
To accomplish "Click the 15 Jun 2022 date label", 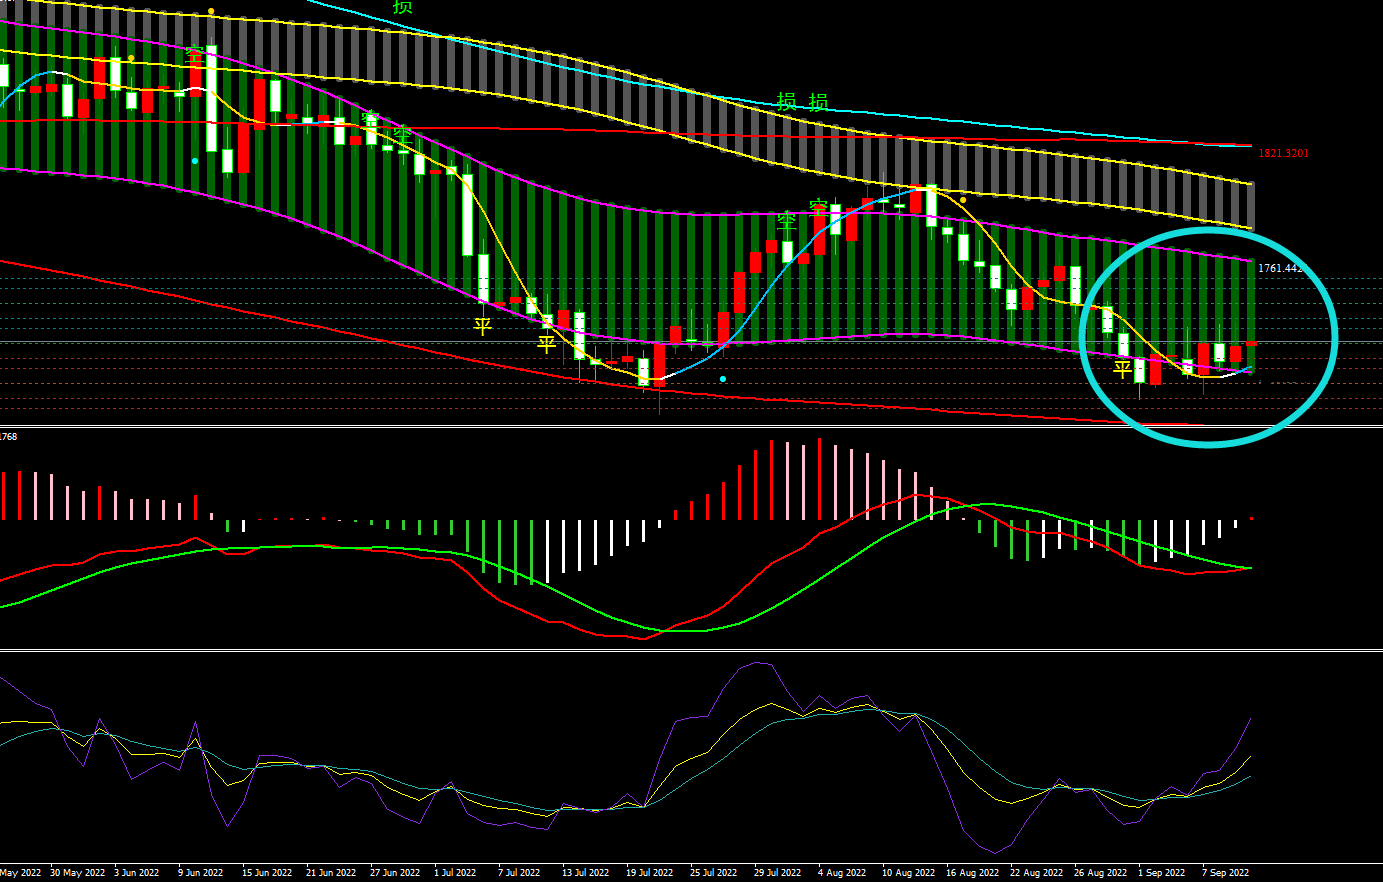I will pyautogui.click(x=267, y=873).
